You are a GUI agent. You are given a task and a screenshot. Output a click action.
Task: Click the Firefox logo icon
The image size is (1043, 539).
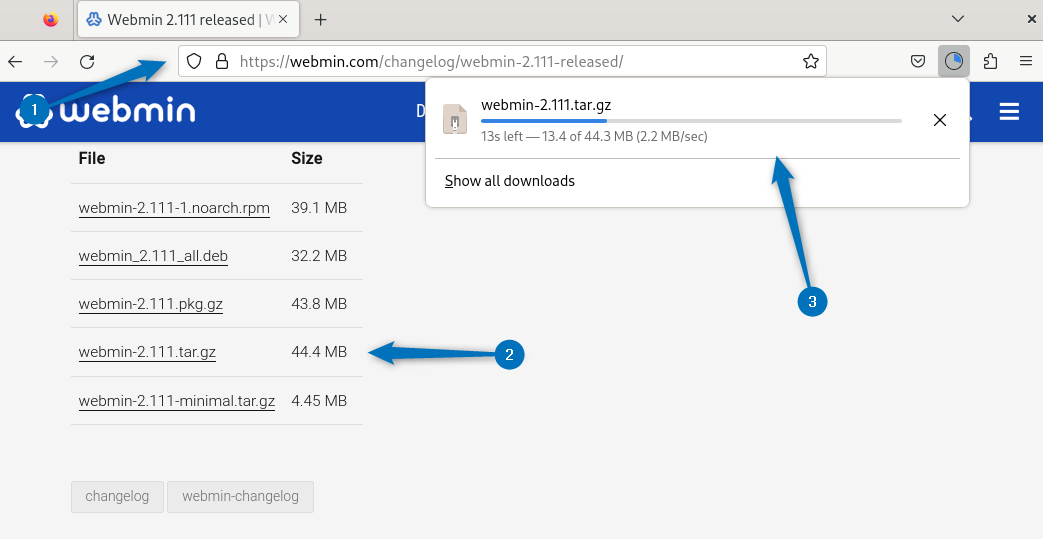pyautogui.click(x=51, y=19)
